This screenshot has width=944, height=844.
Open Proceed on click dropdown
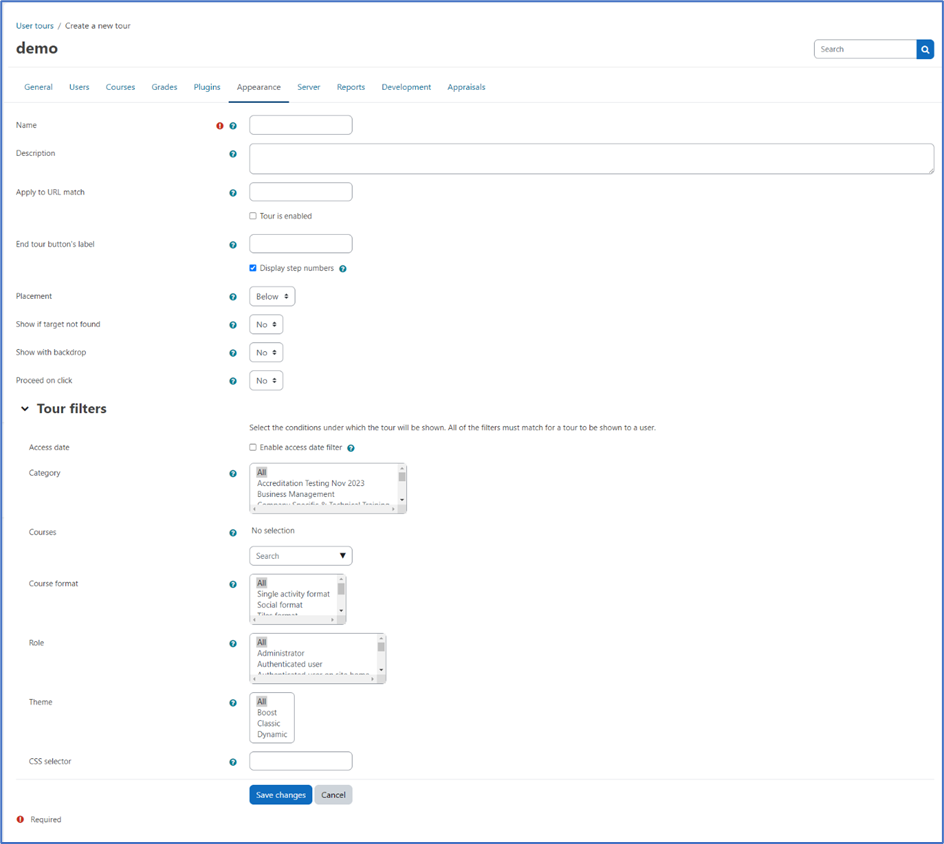pyautogui.click(x=266, y=380)
